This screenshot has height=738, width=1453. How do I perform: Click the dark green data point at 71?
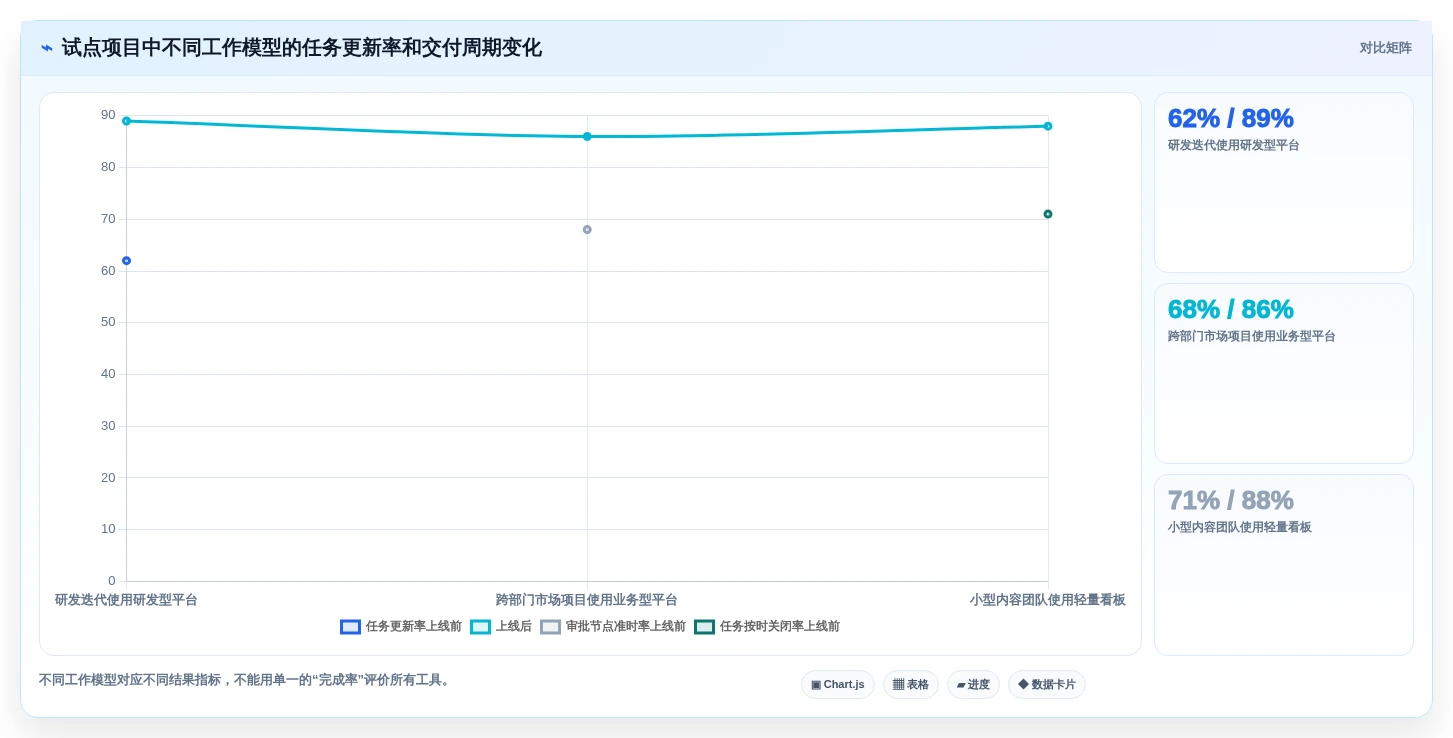pyautogui.click(x=1048, y=214)
